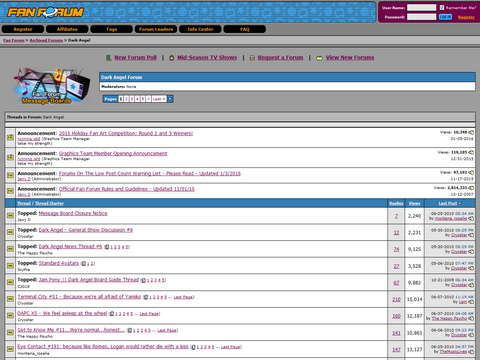This screenshot has width=480, height=360.
Task: Click the Fan Forum Message Boards image
Action: (x=52, y=86)
